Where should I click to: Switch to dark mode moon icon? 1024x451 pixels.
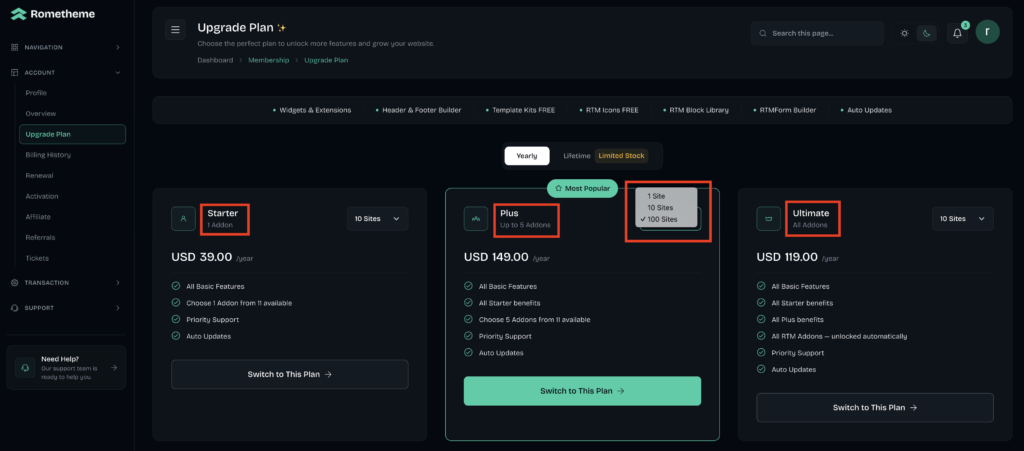click(927, 33)
